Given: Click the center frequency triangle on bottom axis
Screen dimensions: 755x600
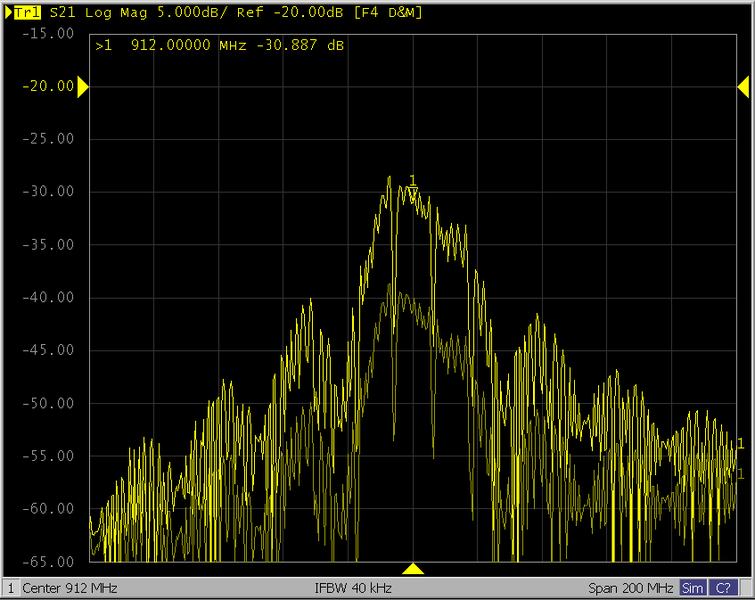Looking at the screenshot, I should click(413, 569).
